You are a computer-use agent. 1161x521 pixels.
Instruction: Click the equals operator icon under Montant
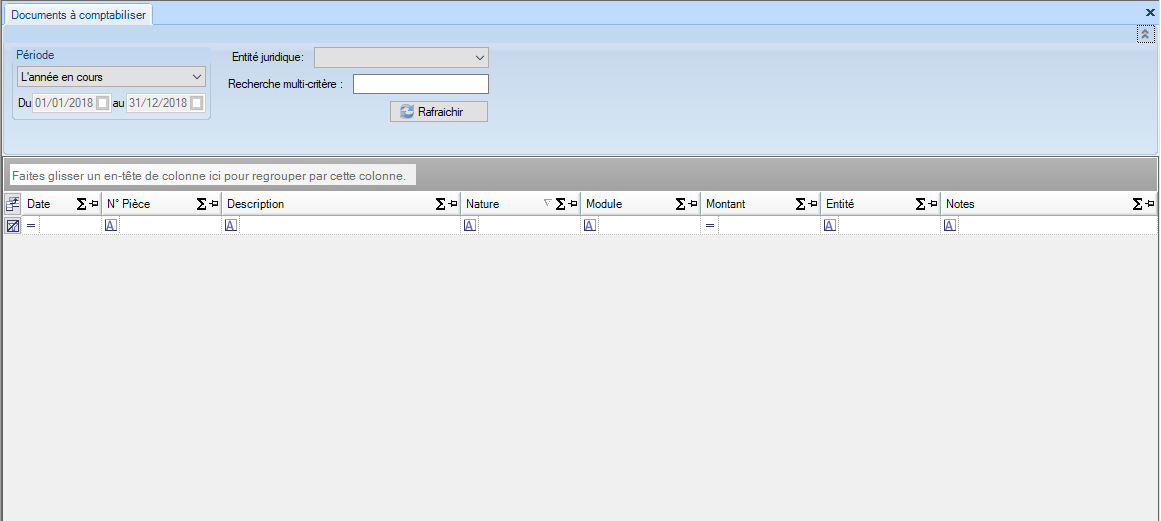[x=710, y=226]
